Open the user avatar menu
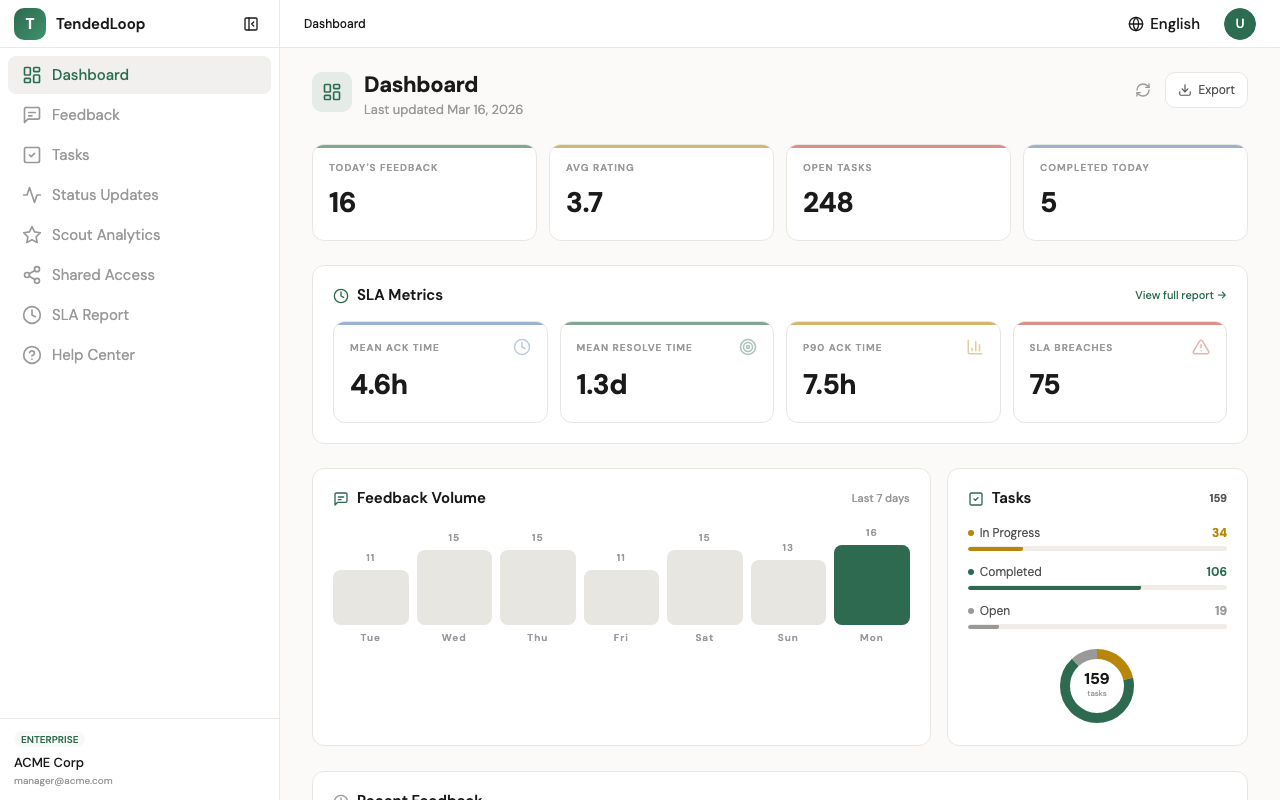This screenshot has height=800, width=1280. (x=1240, y=23)
